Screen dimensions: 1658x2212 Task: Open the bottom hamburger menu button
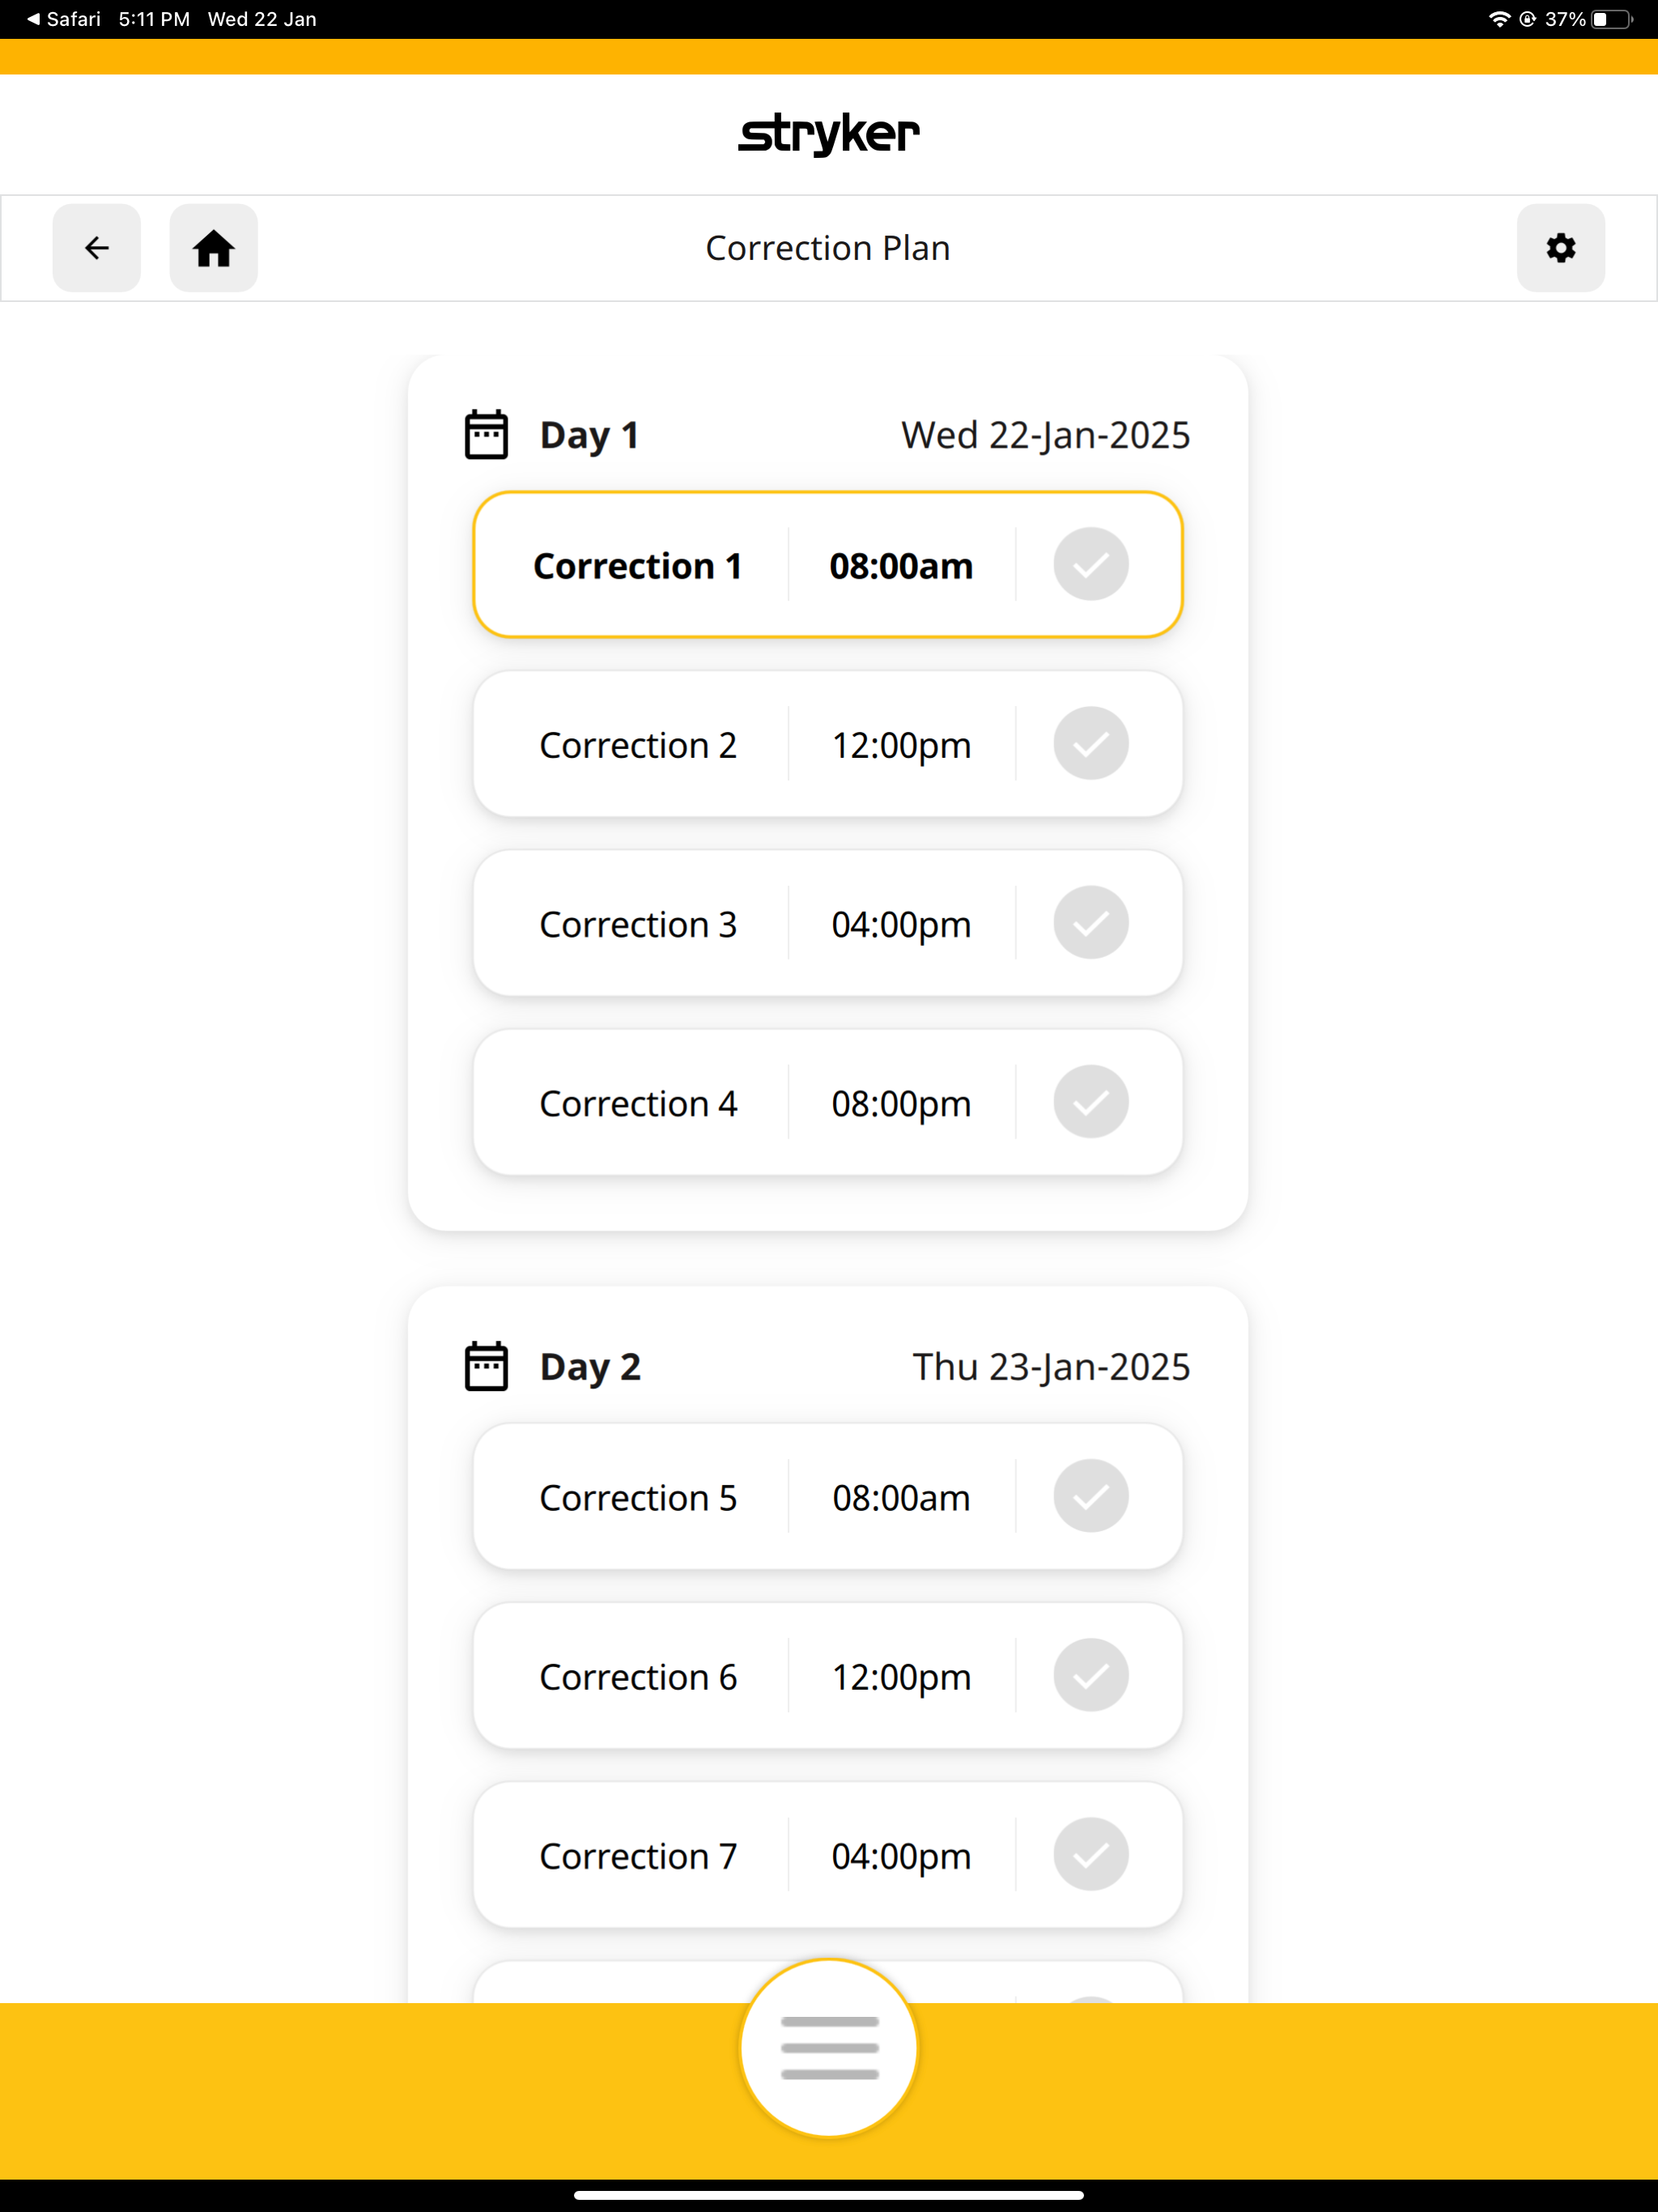(x=829, y=2047)
